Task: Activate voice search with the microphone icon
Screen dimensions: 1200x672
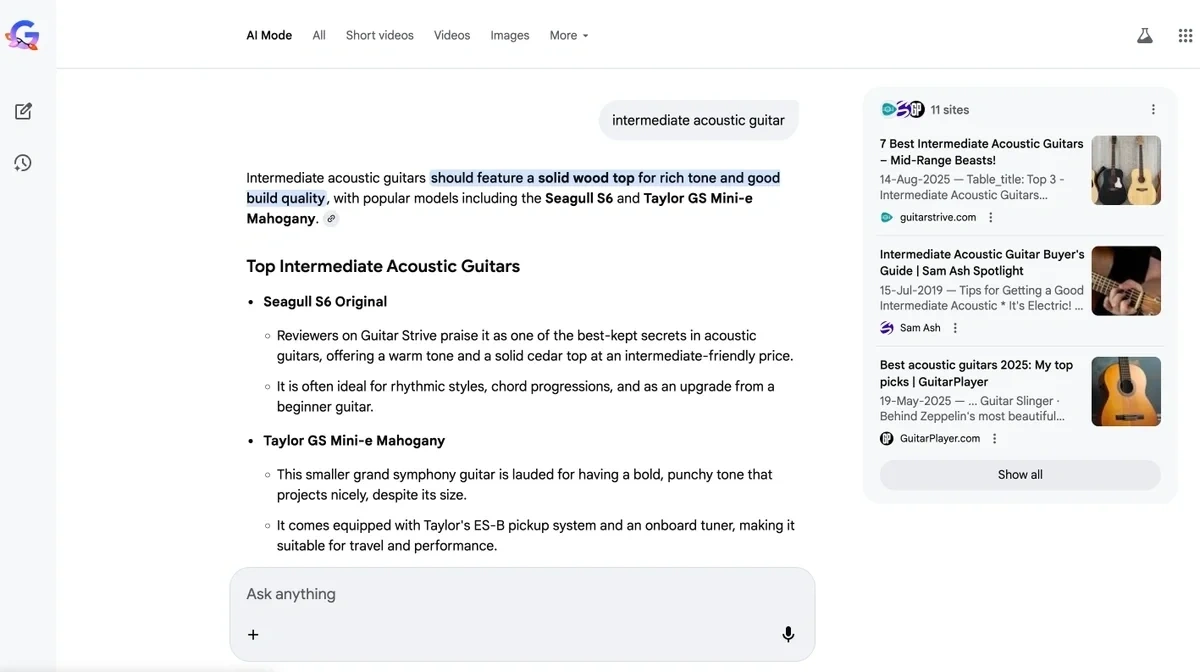Action: coord(787,634)
